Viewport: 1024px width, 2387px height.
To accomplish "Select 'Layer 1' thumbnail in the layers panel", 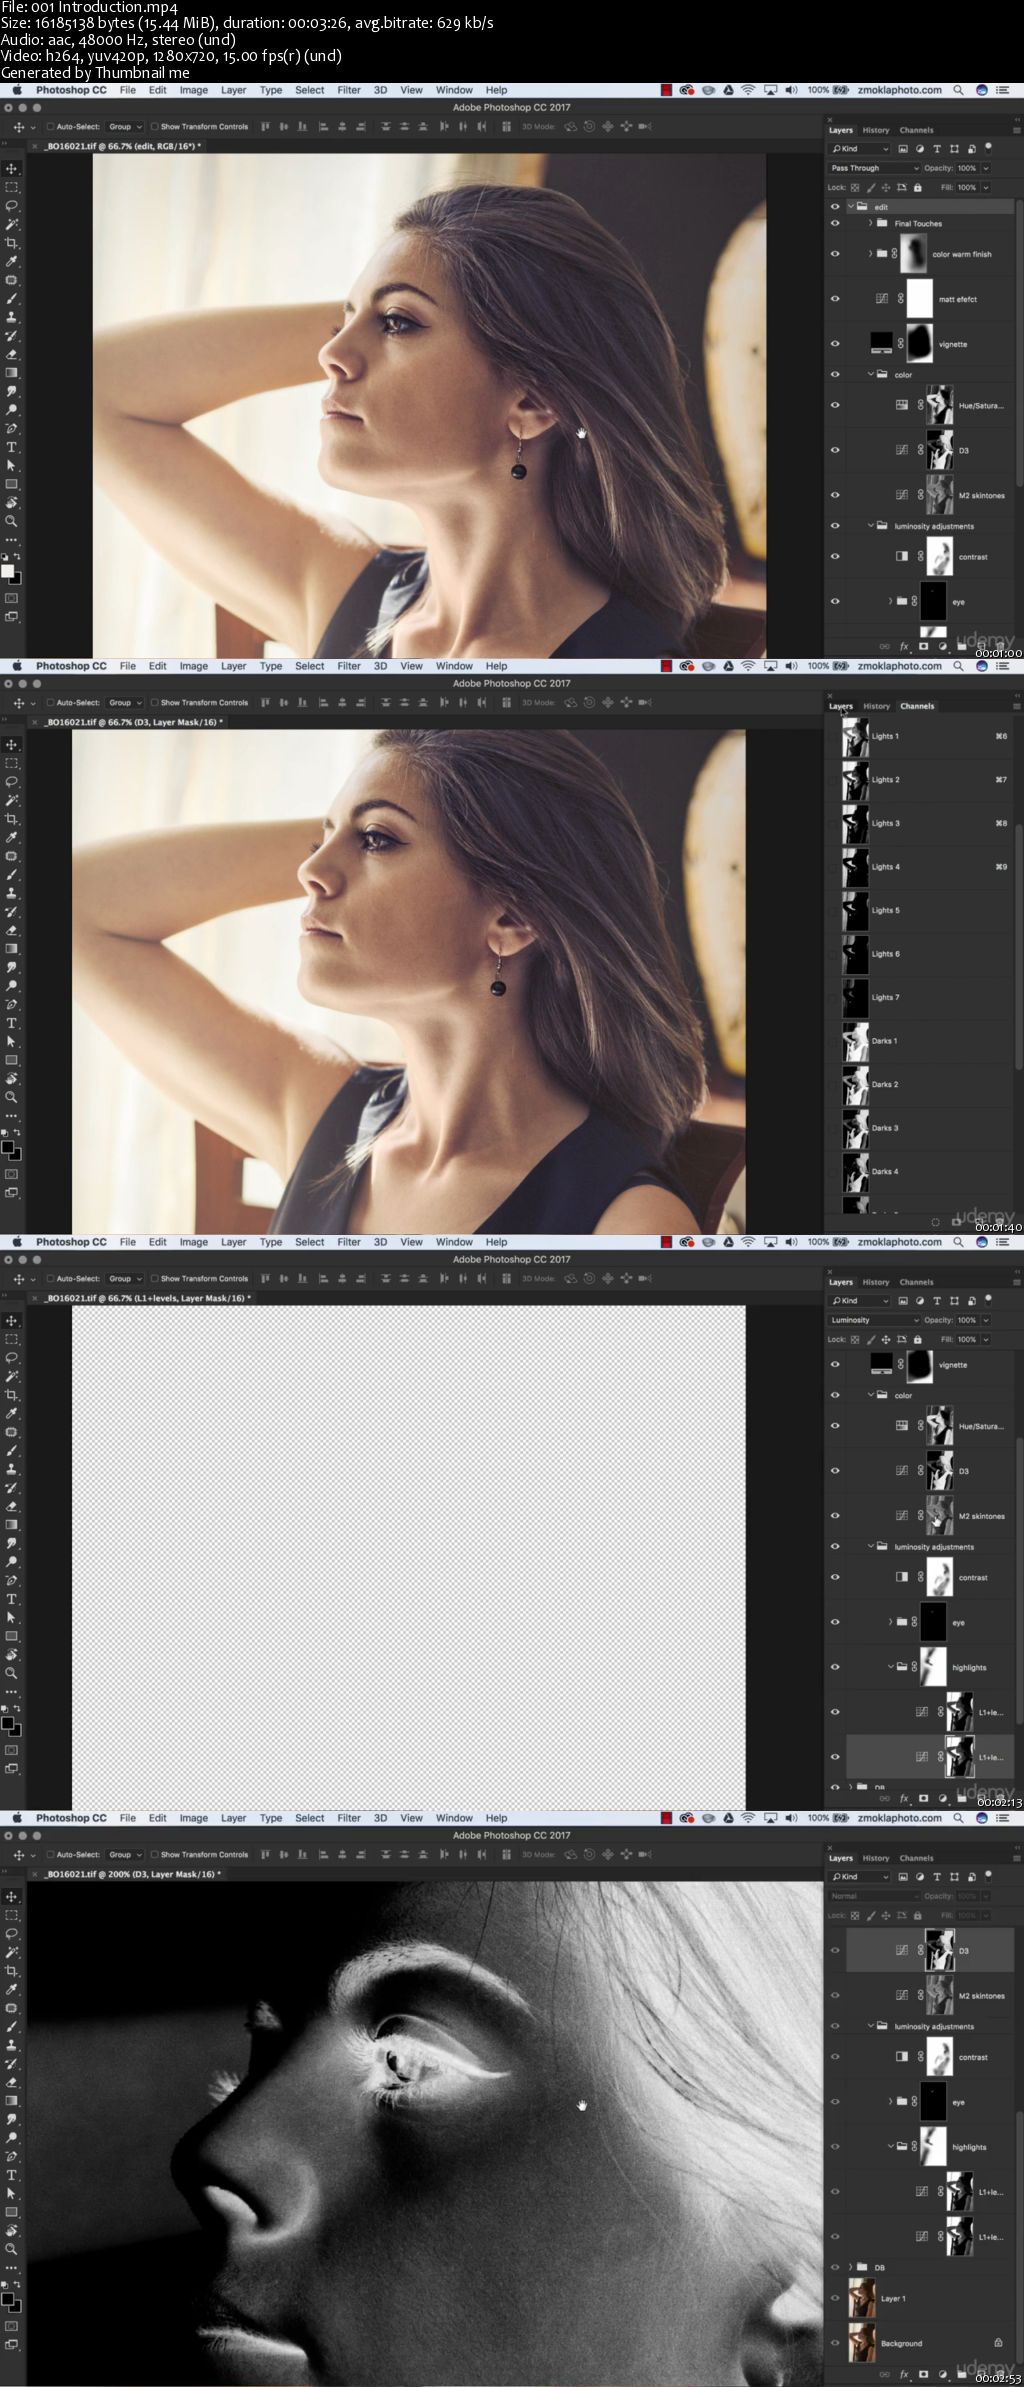I will (861, 2298).
